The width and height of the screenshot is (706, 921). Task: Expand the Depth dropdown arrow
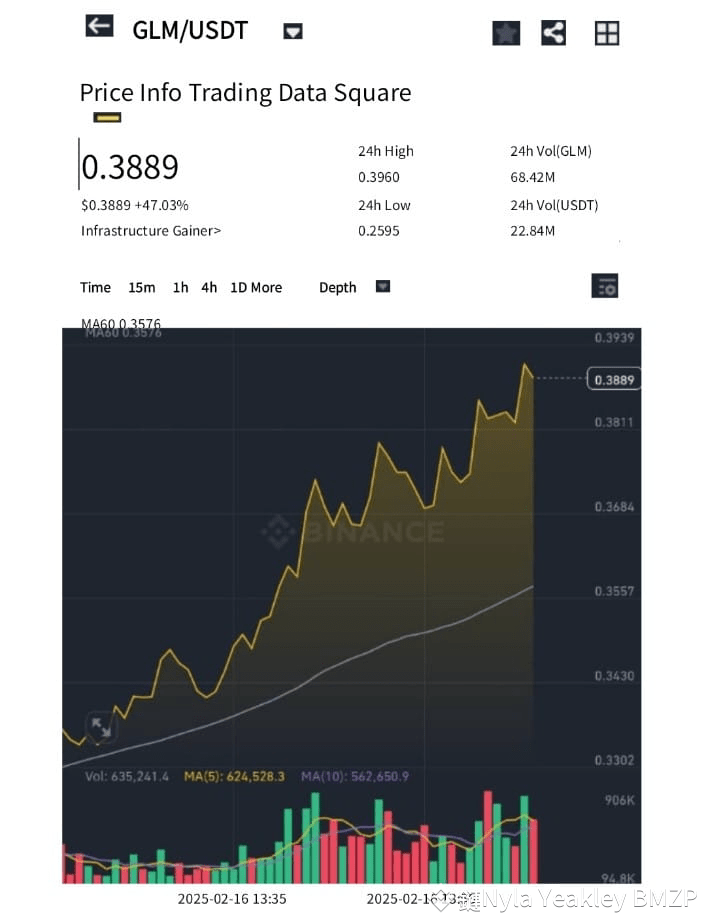tap(382, 285)
